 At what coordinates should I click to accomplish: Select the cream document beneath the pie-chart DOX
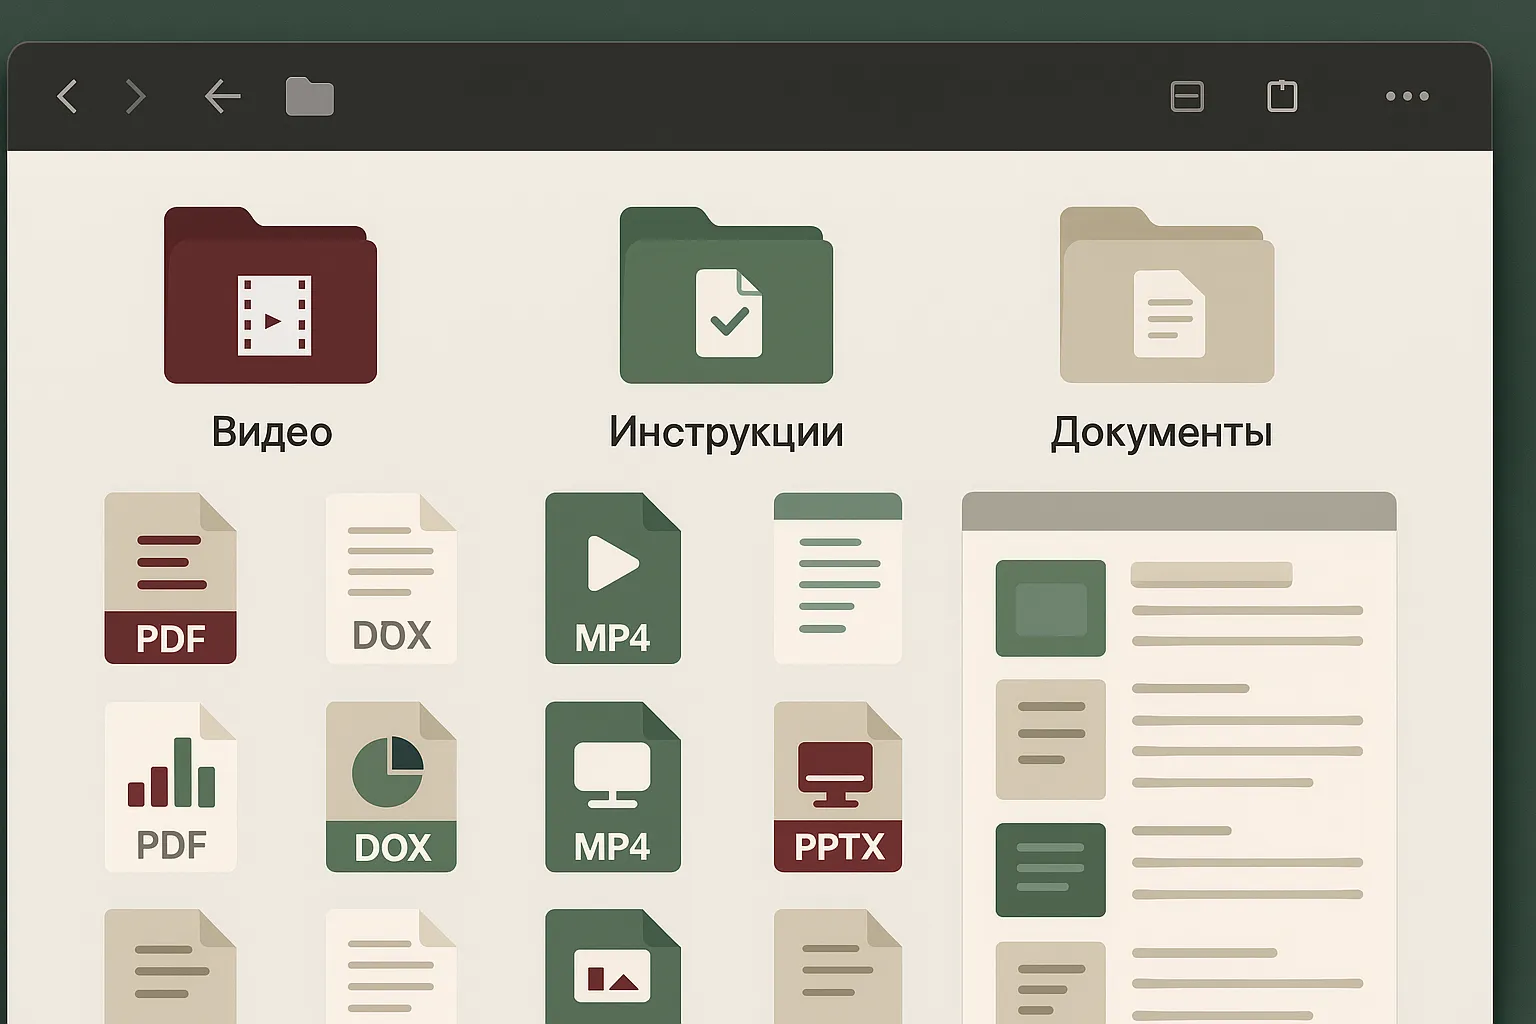point(391,967)
